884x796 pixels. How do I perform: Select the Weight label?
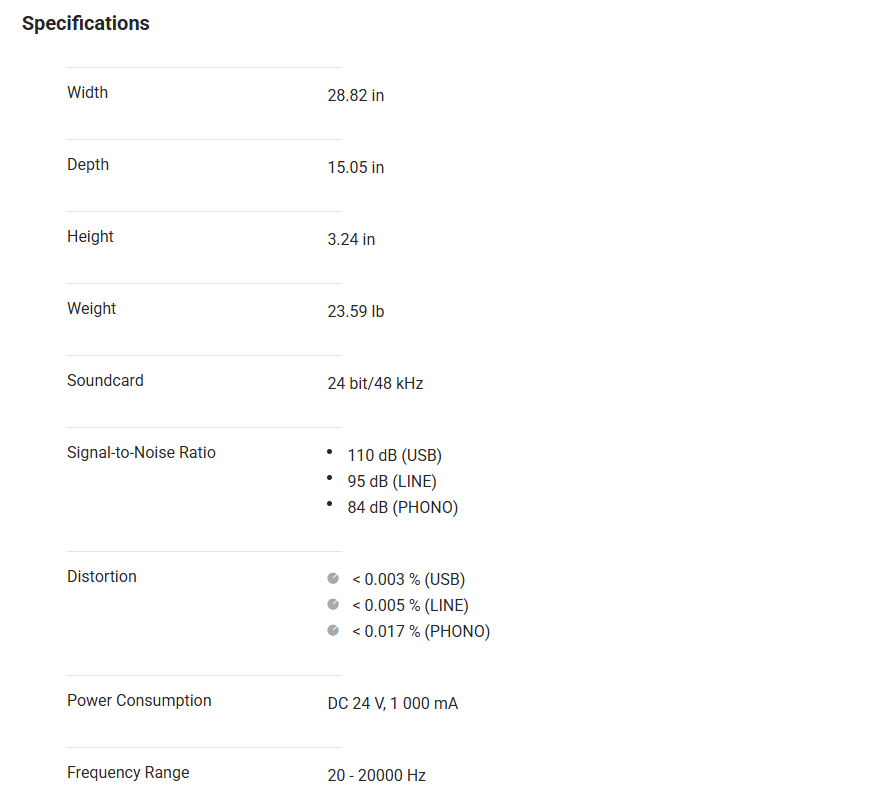[x=91, y=309]
